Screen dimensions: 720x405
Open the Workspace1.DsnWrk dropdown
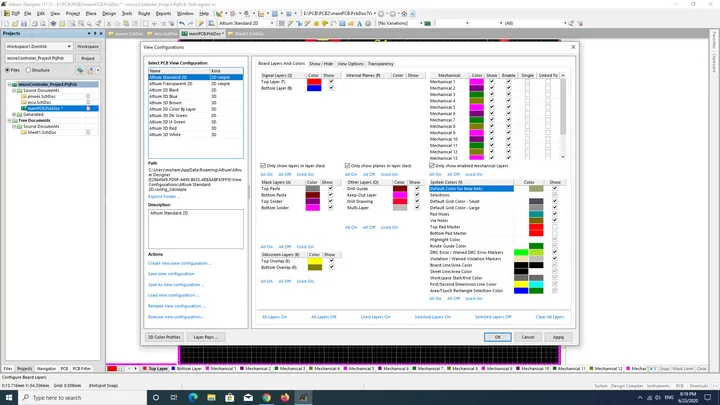point(69,46)
